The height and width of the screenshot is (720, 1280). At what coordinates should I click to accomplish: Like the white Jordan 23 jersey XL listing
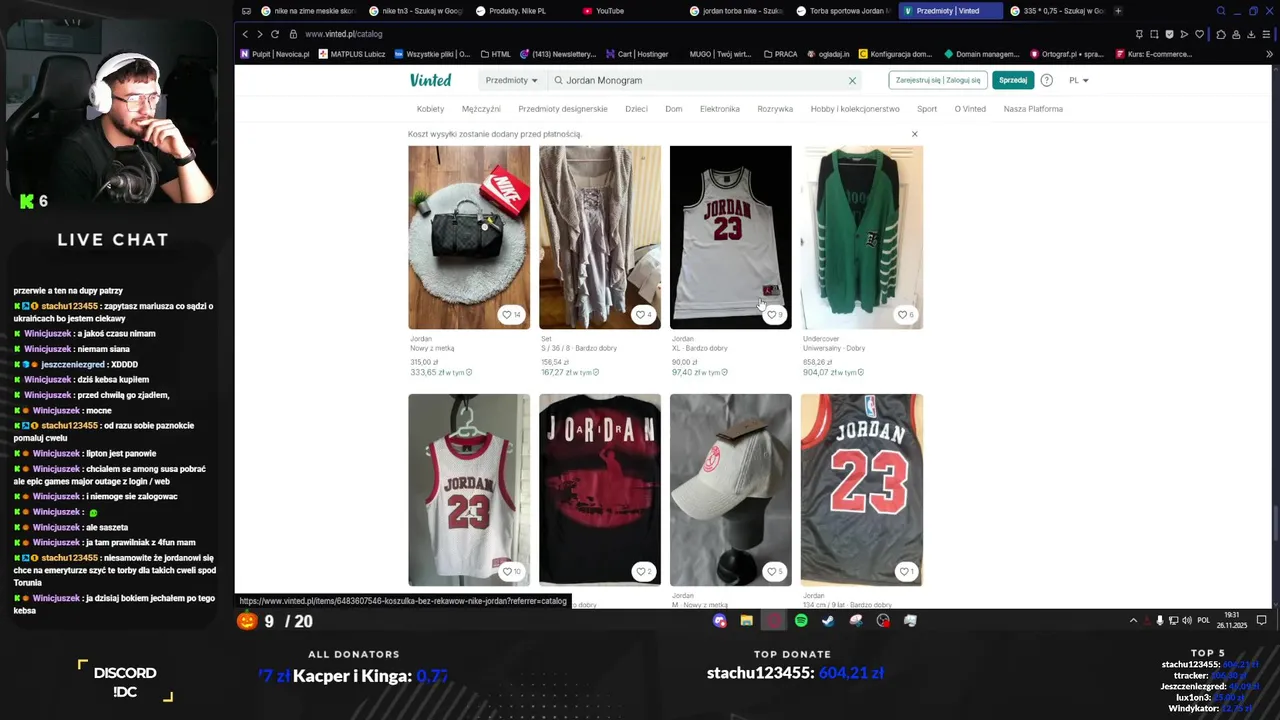click(x=773, y=315)
